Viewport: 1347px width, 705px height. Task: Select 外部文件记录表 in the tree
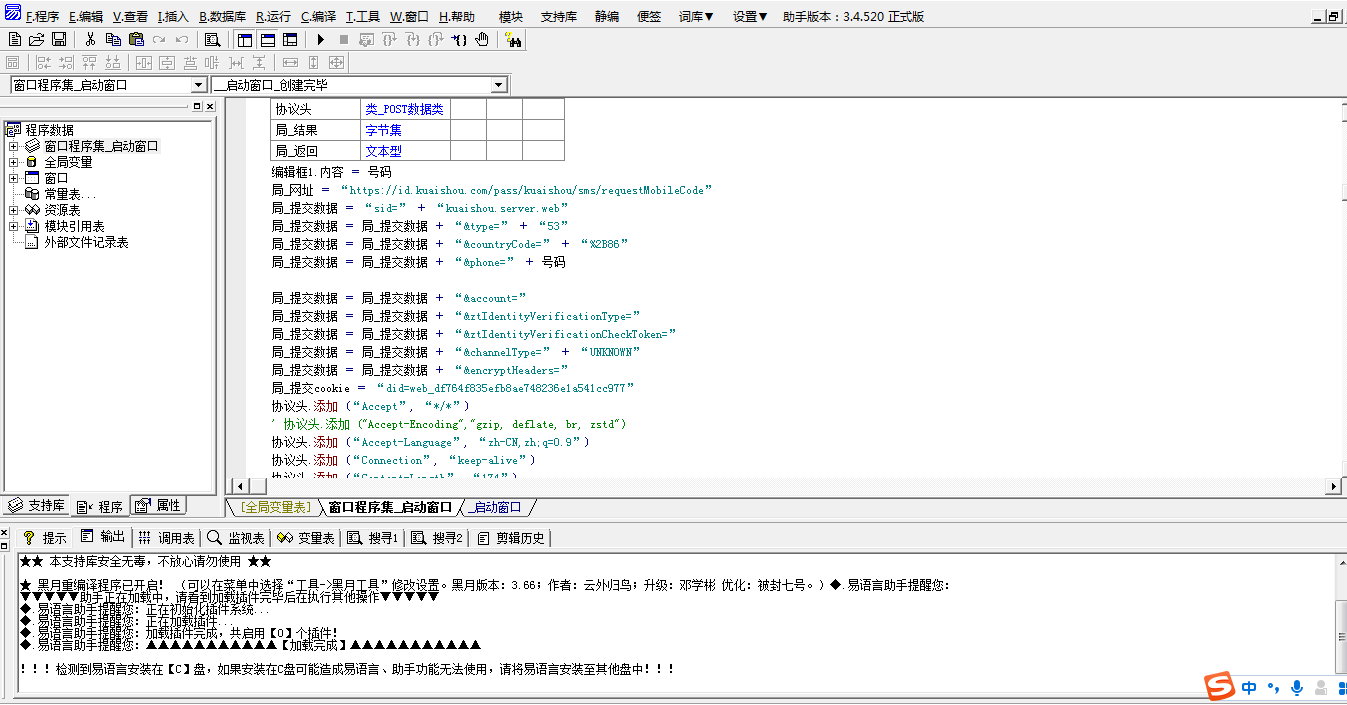coord(86,242)
